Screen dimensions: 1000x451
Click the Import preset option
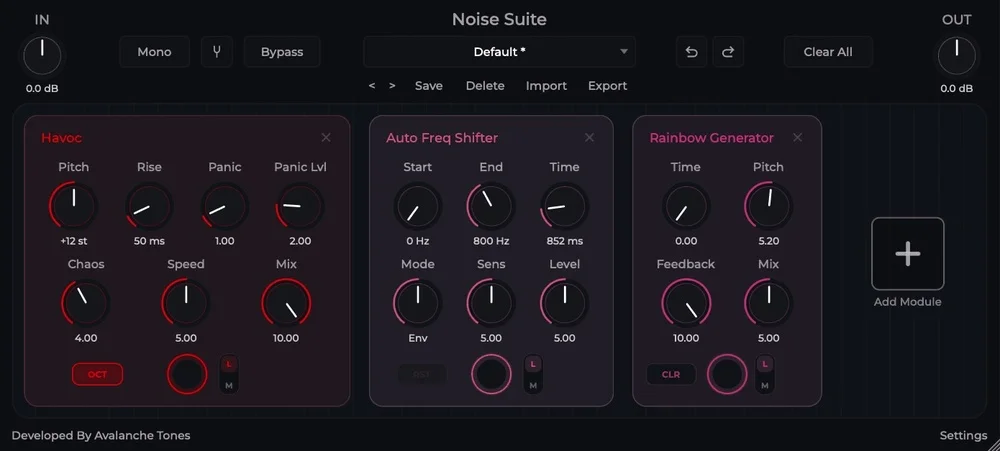[546, 86]
